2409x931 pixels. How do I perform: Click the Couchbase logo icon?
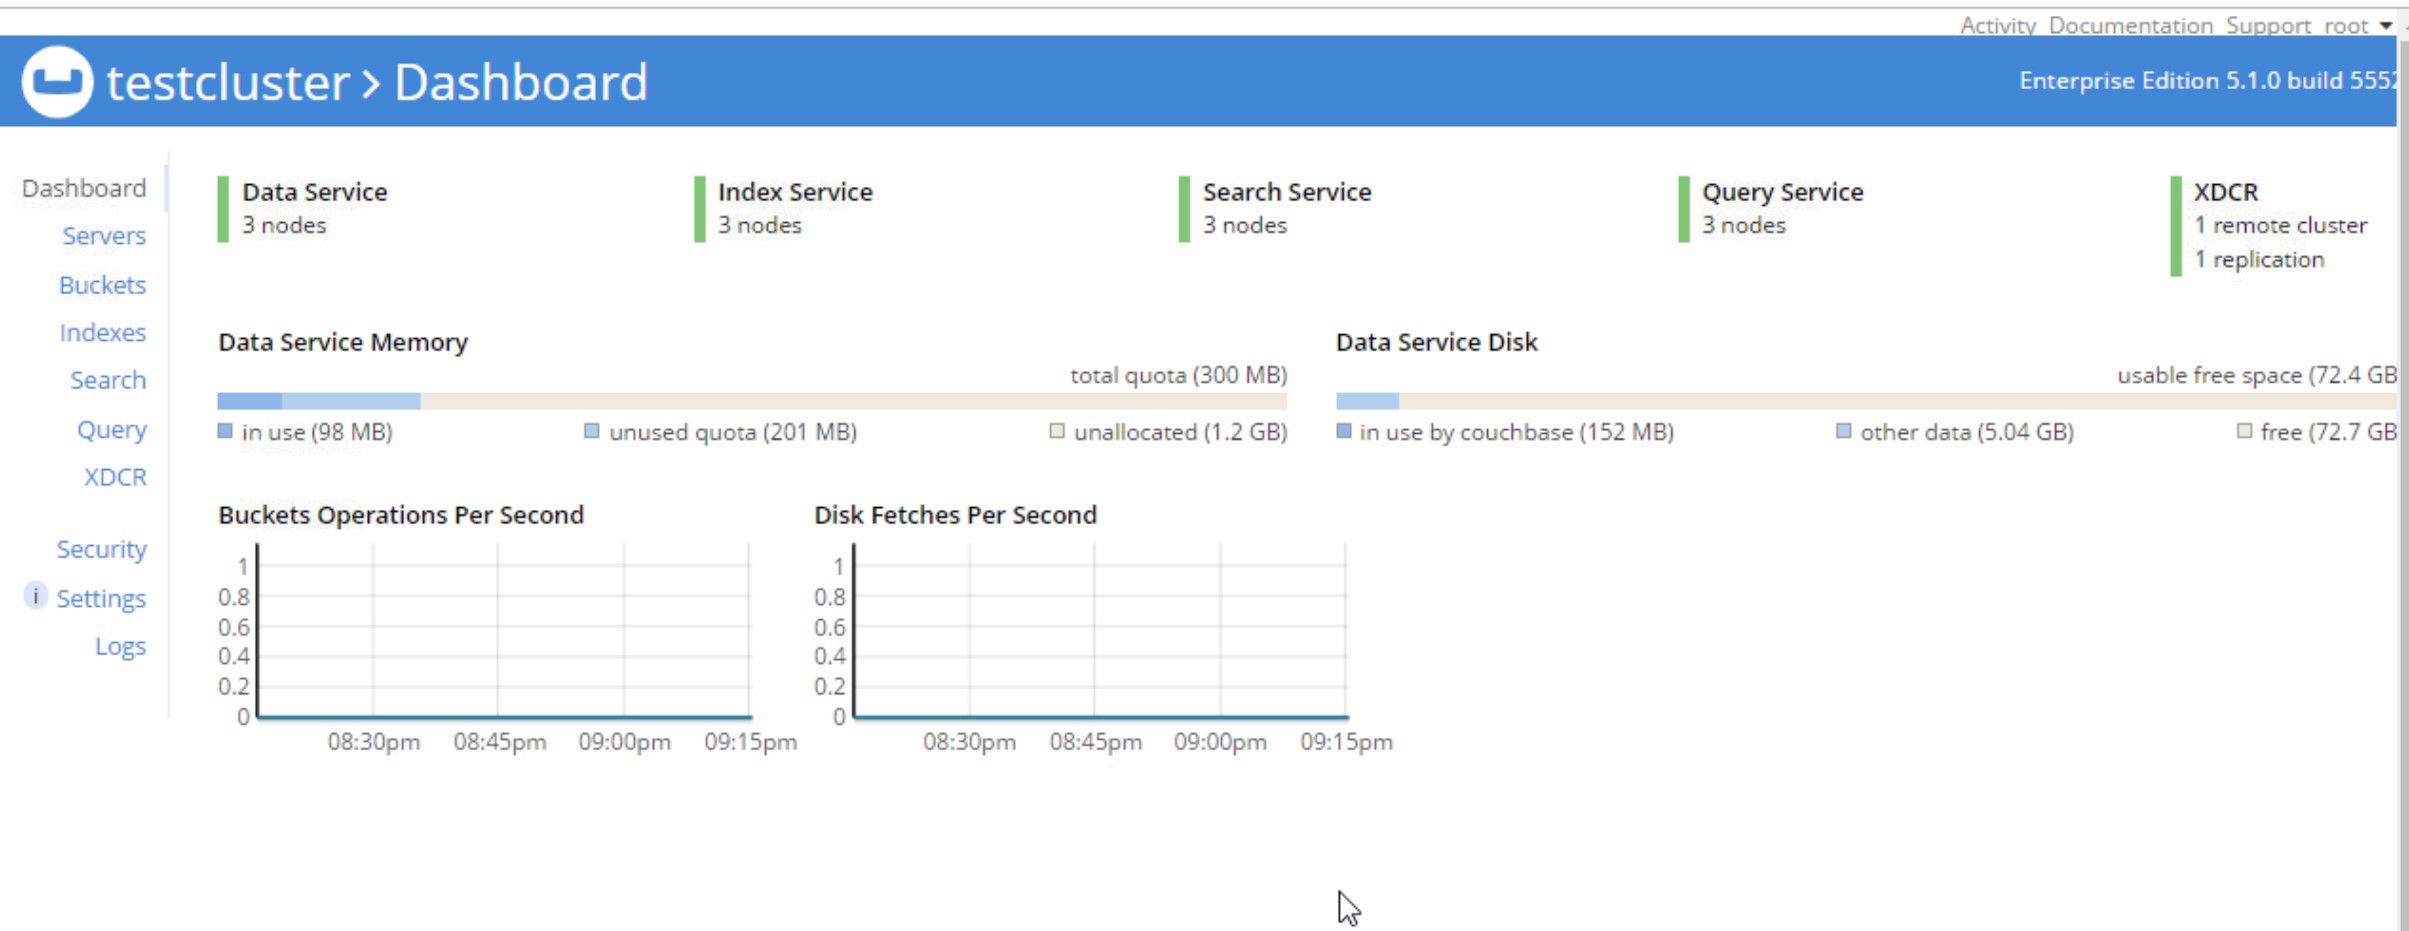[x=57, y=81]
